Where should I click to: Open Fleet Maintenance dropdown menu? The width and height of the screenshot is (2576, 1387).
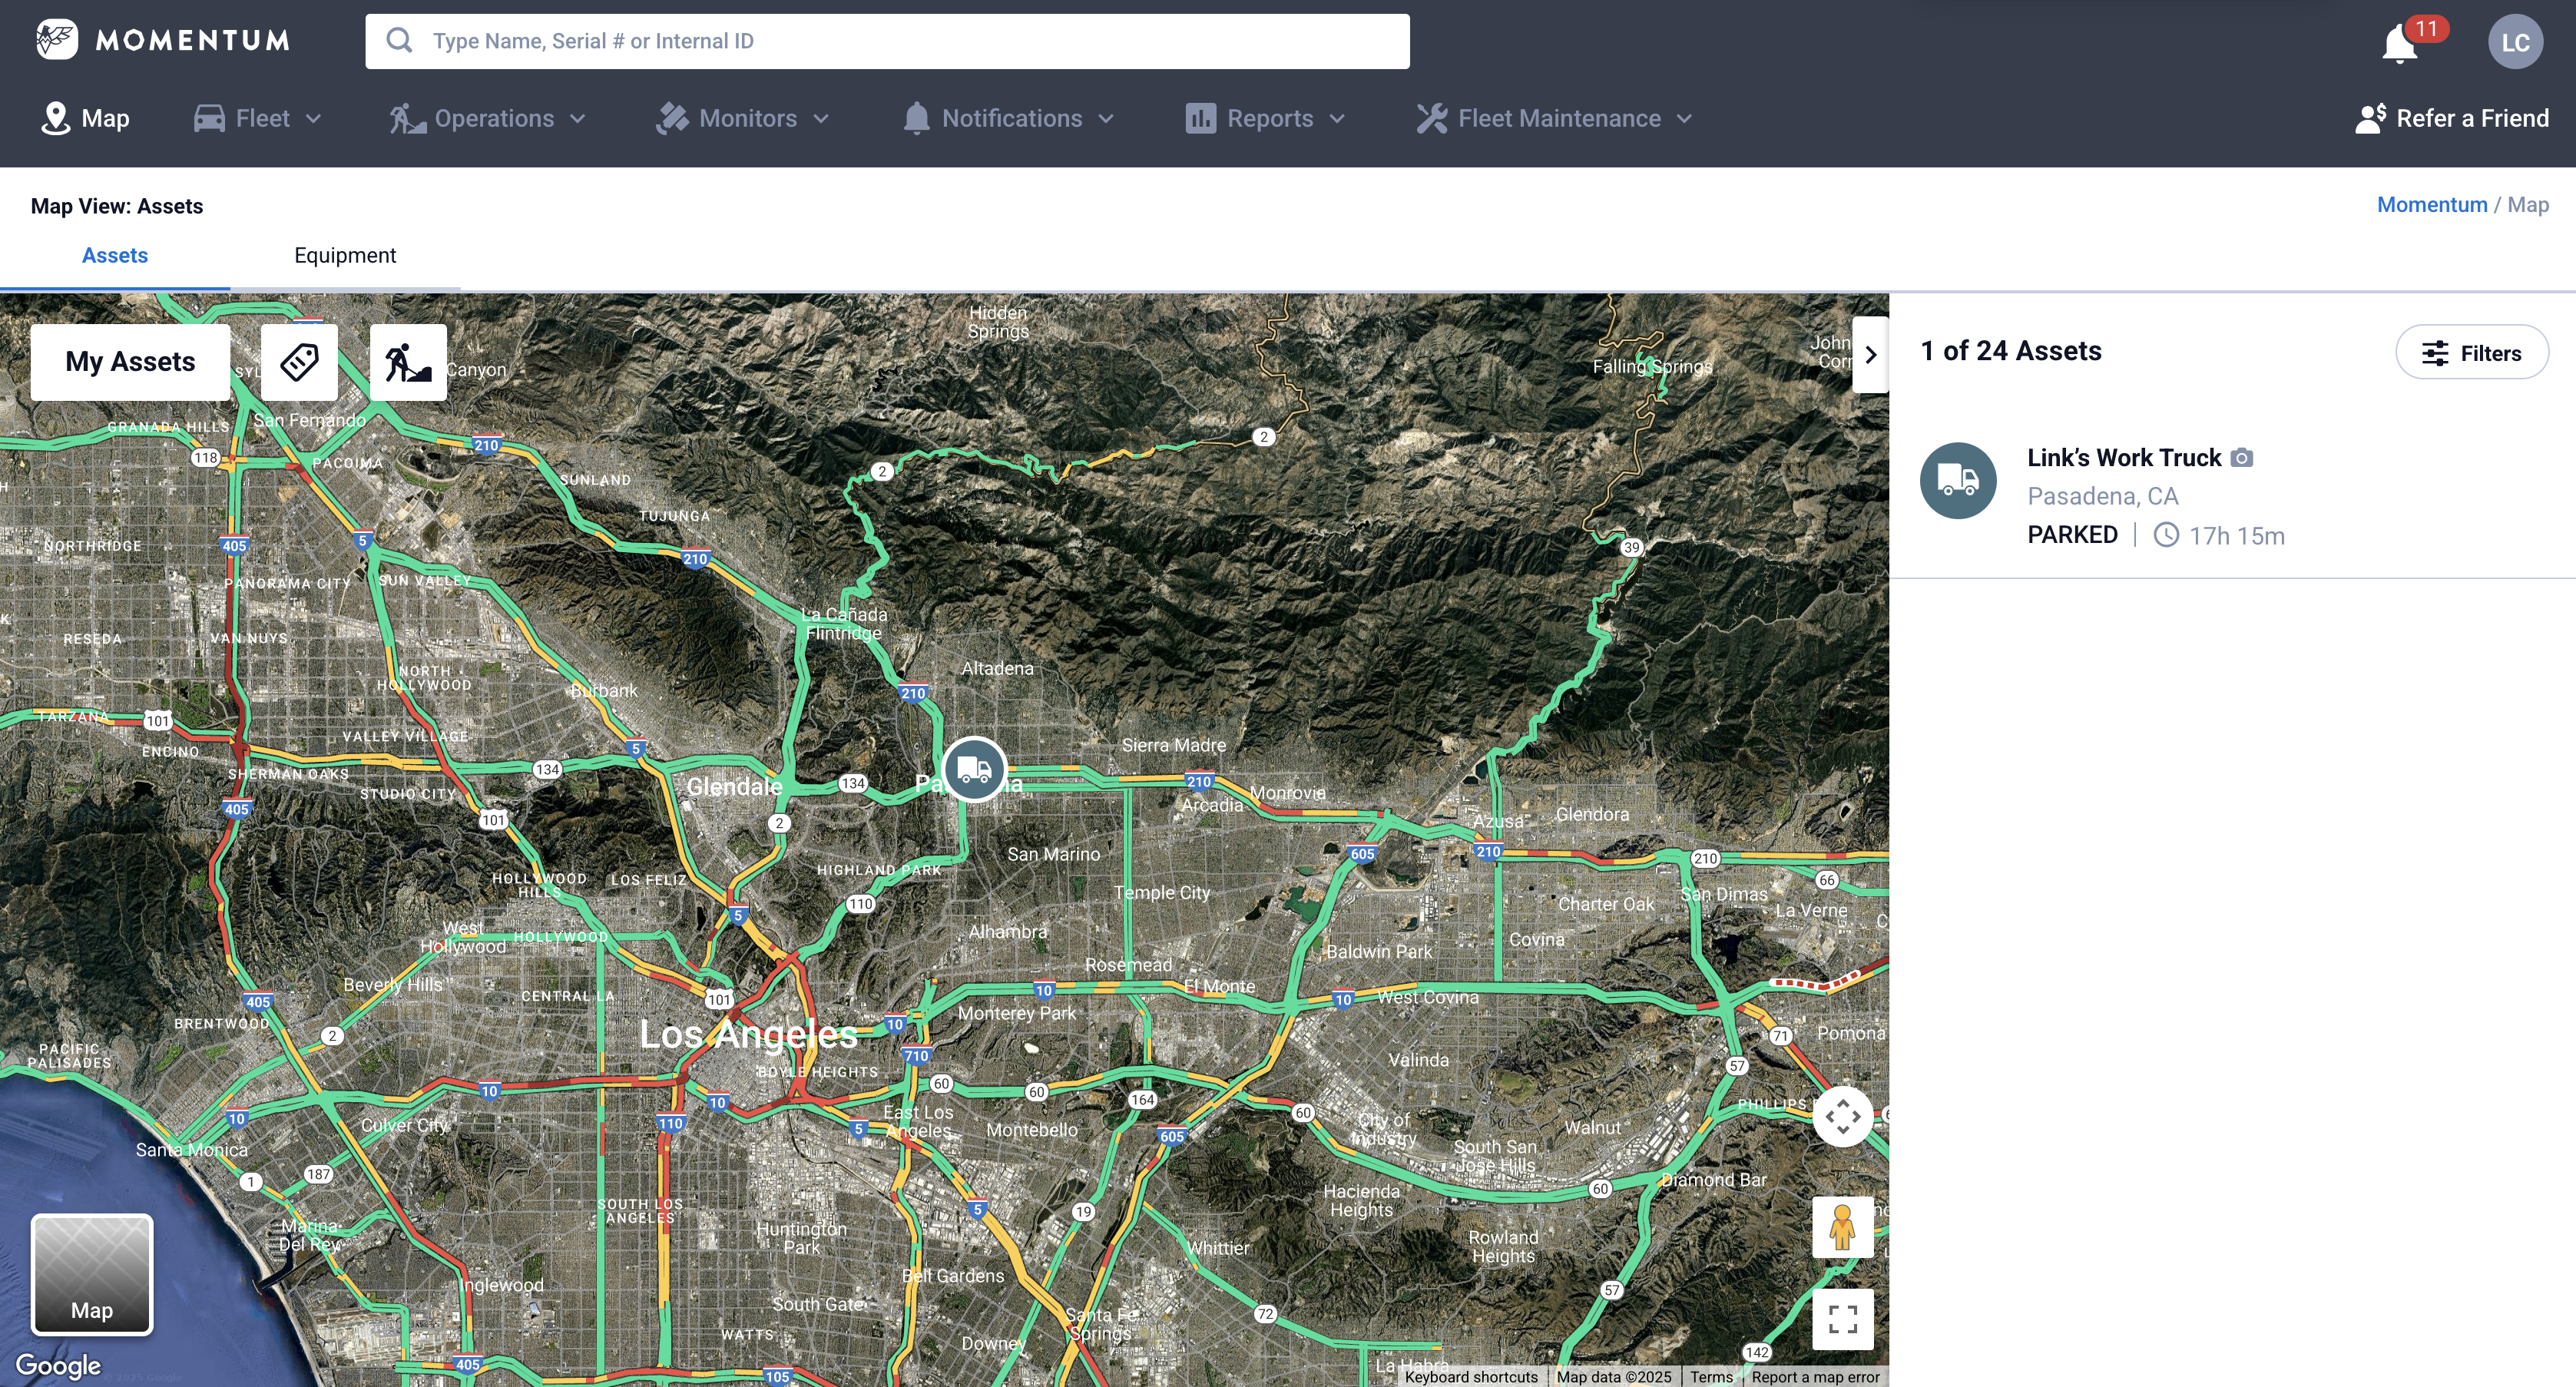1555,118
